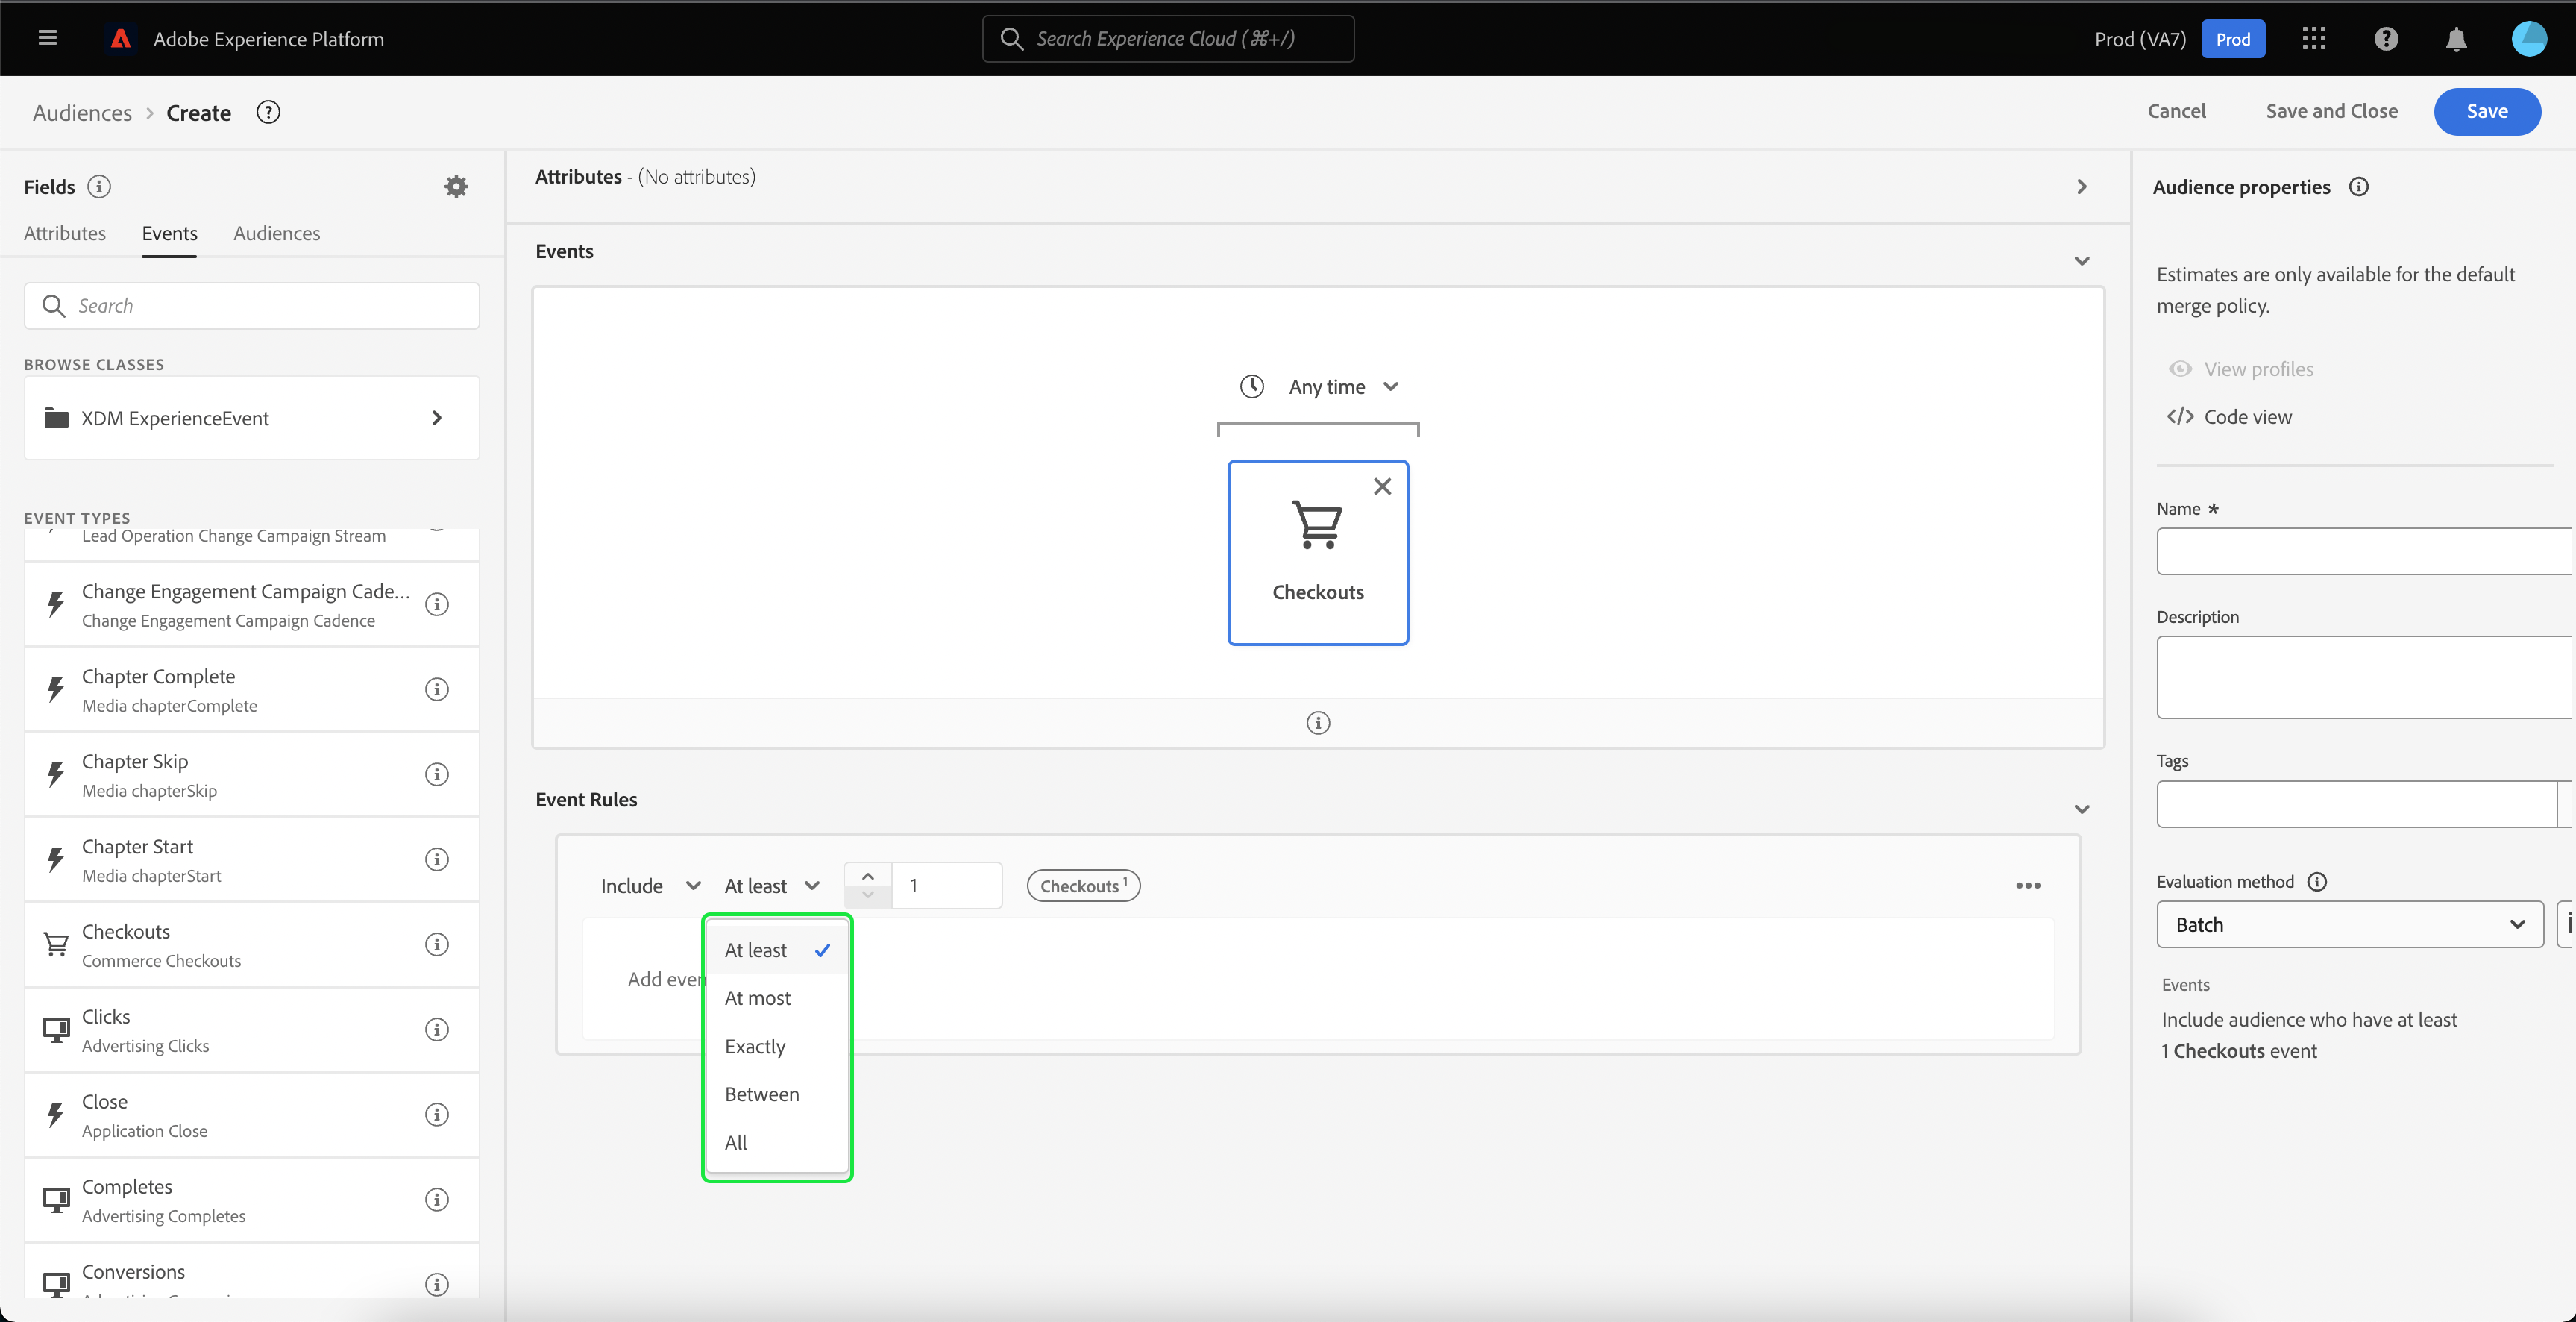This screenshot has height=1322, width=2576.
Task: Remove the Checkouts event card with X
Action: pyautogui.click(x=1382, y=487)
